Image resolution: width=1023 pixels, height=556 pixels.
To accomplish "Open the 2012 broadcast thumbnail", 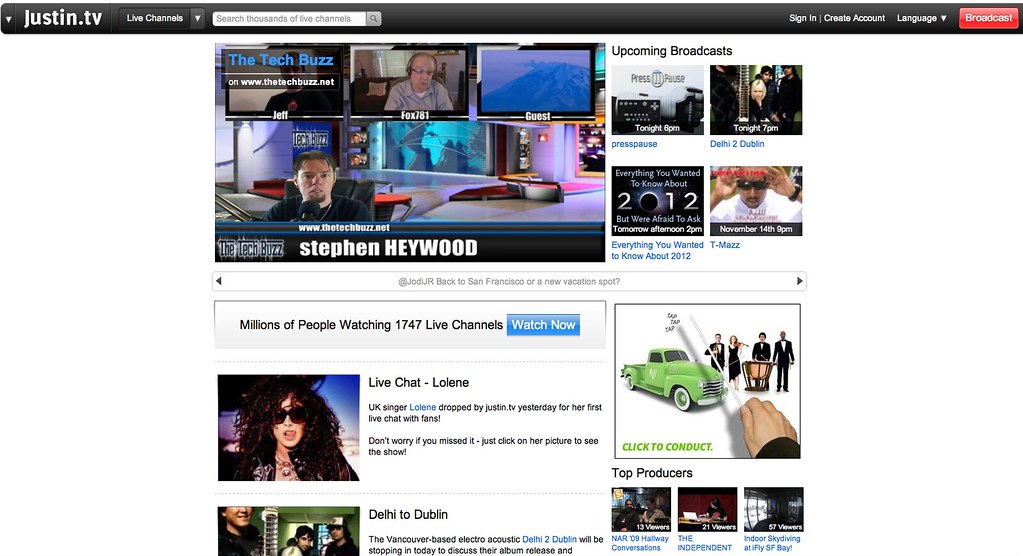I will [x=658, y=201].
